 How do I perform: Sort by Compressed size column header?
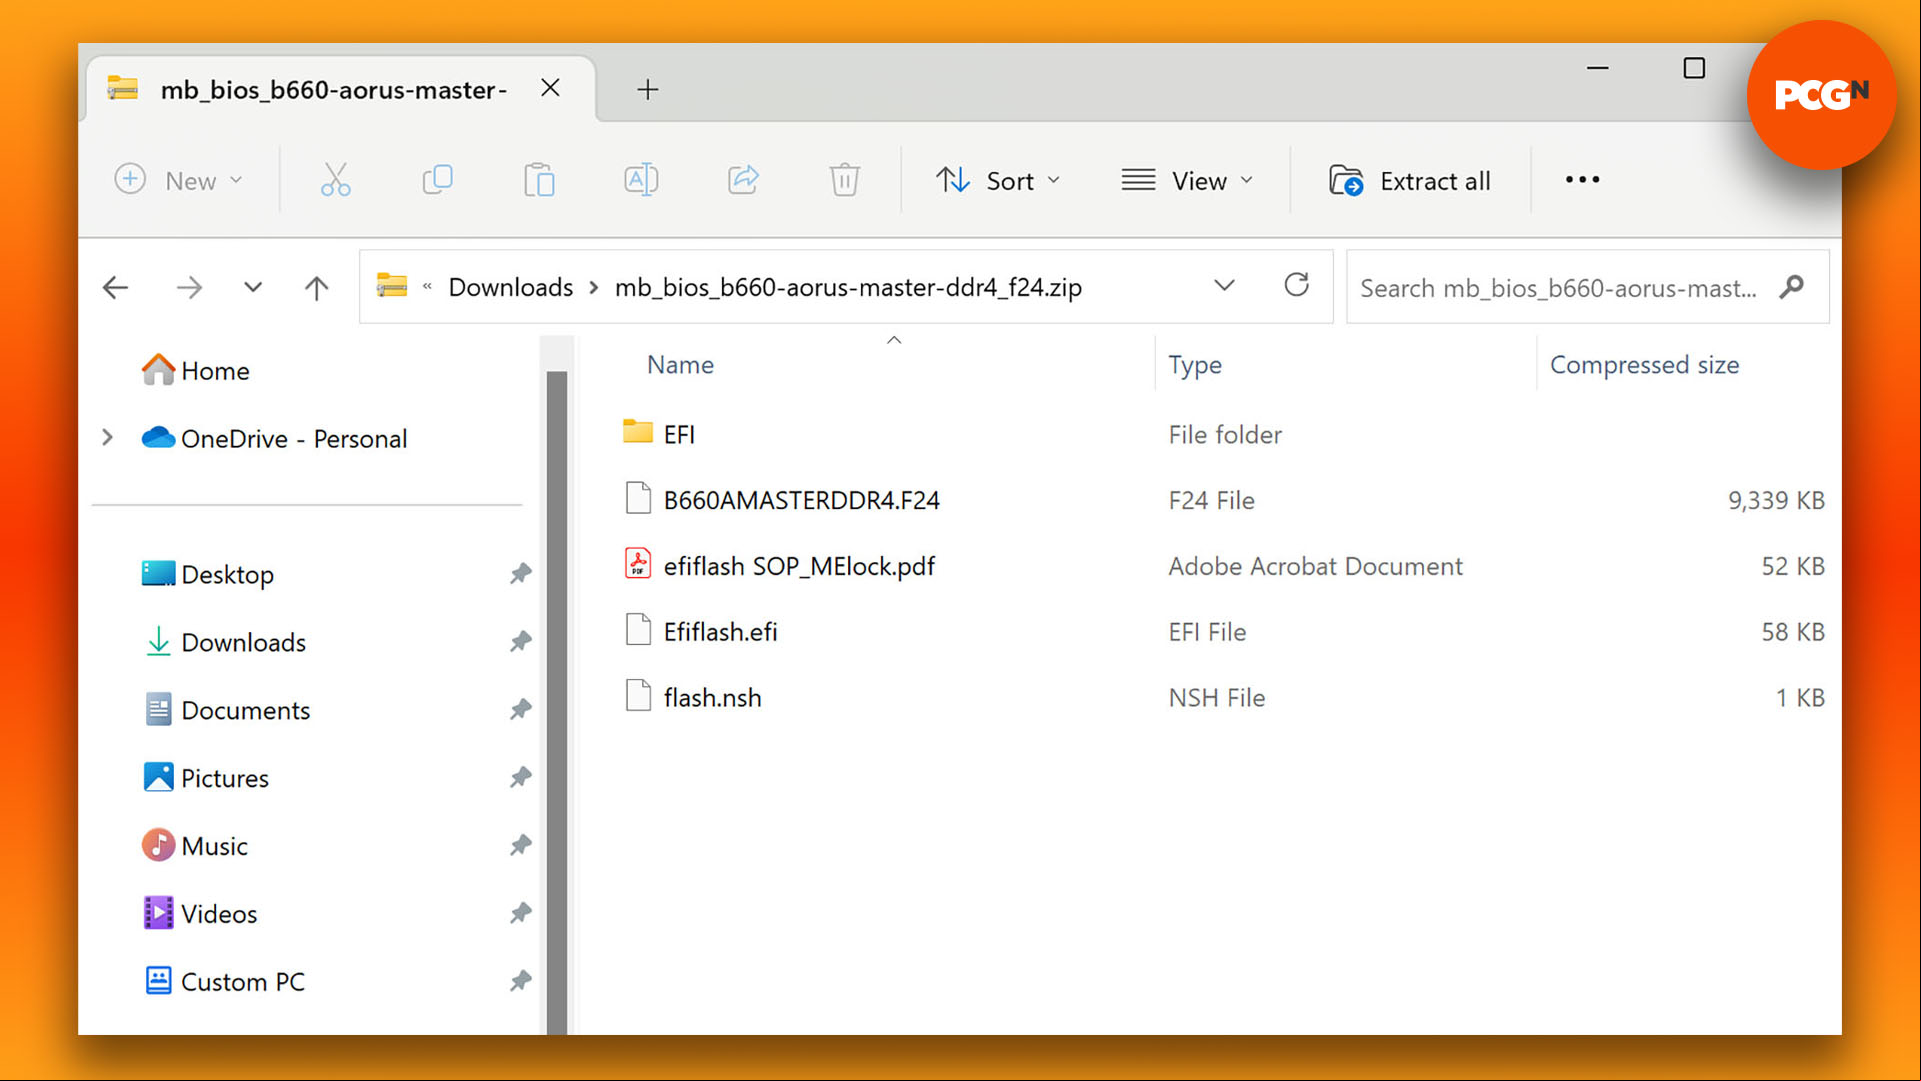[1644, 365]
